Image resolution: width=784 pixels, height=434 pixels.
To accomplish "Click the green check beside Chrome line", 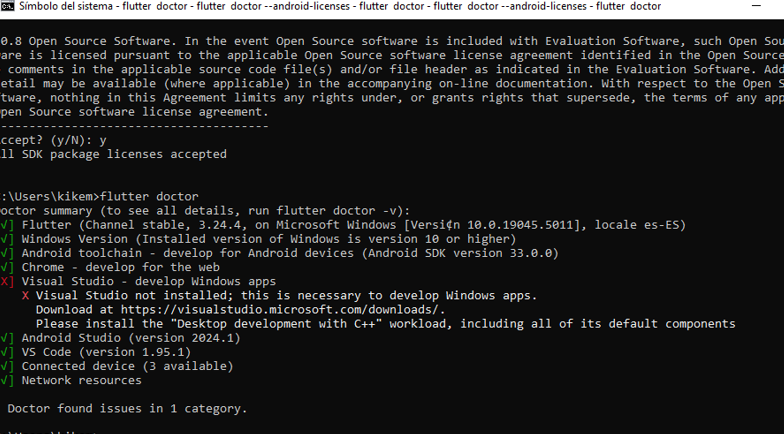I will [x=7, y=268].
